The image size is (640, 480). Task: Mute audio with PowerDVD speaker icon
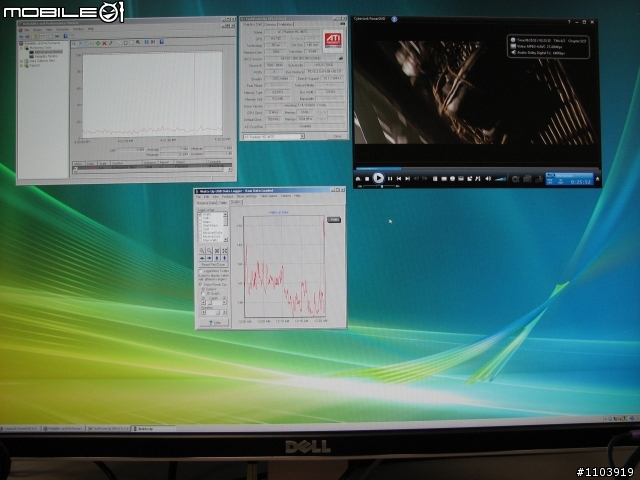point(488,179)
